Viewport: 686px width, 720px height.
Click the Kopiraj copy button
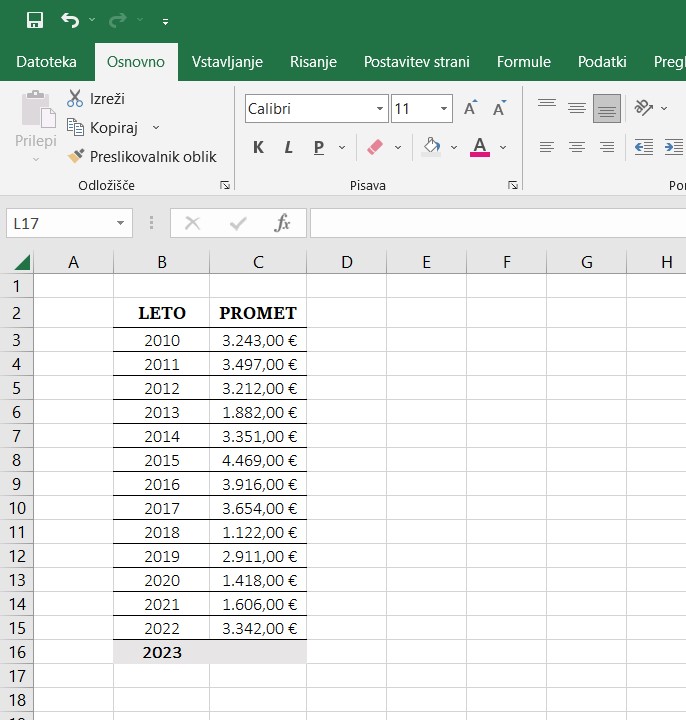[102, 128]
